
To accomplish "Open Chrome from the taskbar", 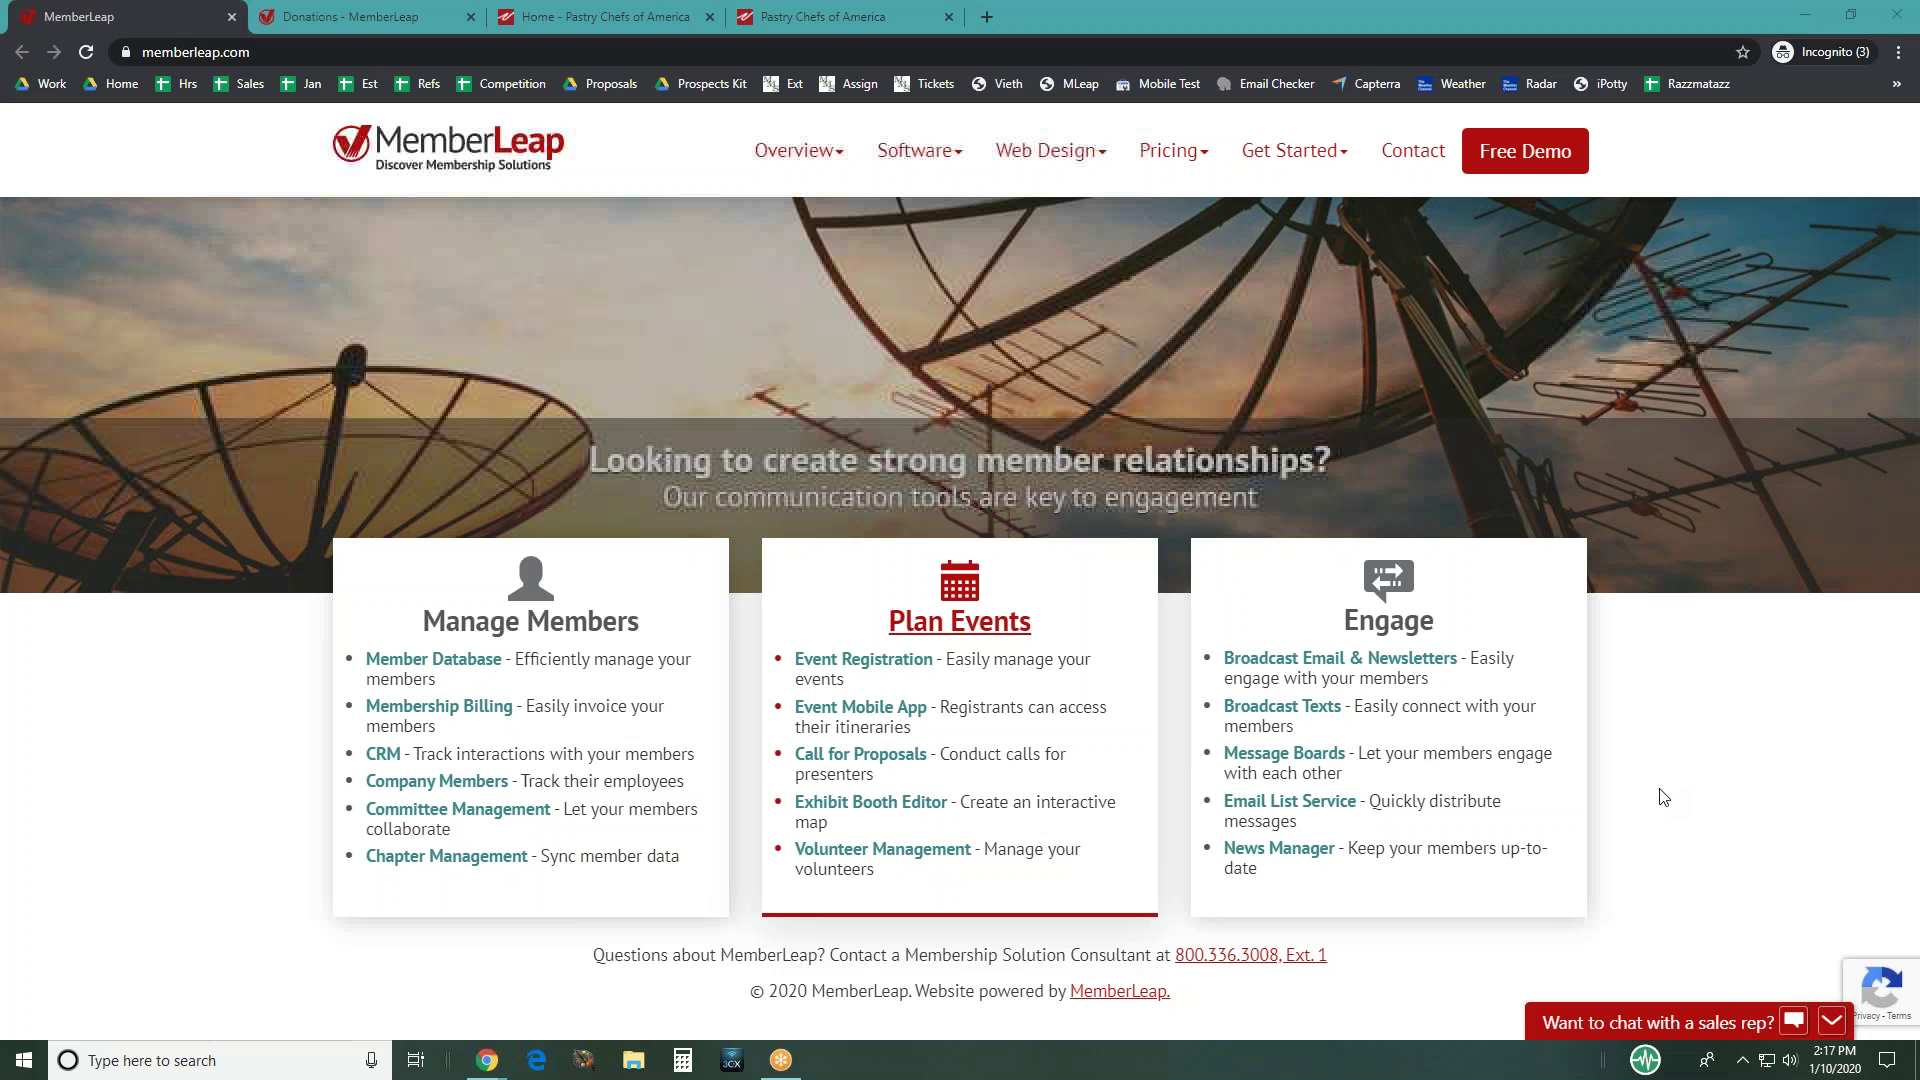I will click(x=487, y=1060).
